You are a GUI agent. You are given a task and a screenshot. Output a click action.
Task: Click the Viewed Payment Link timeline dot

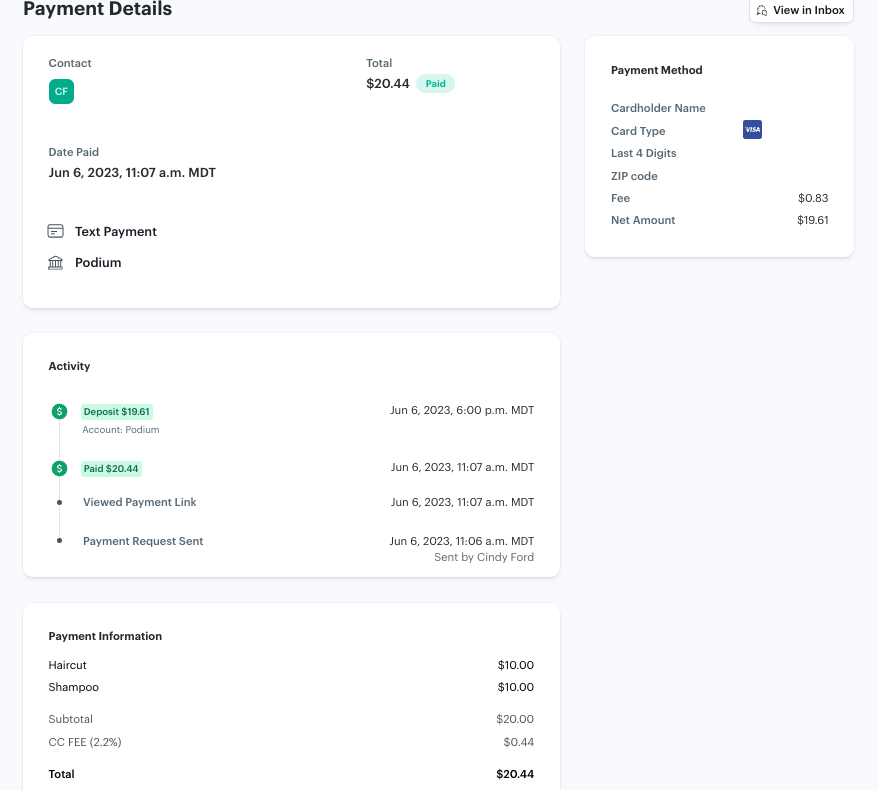[62, 502]
